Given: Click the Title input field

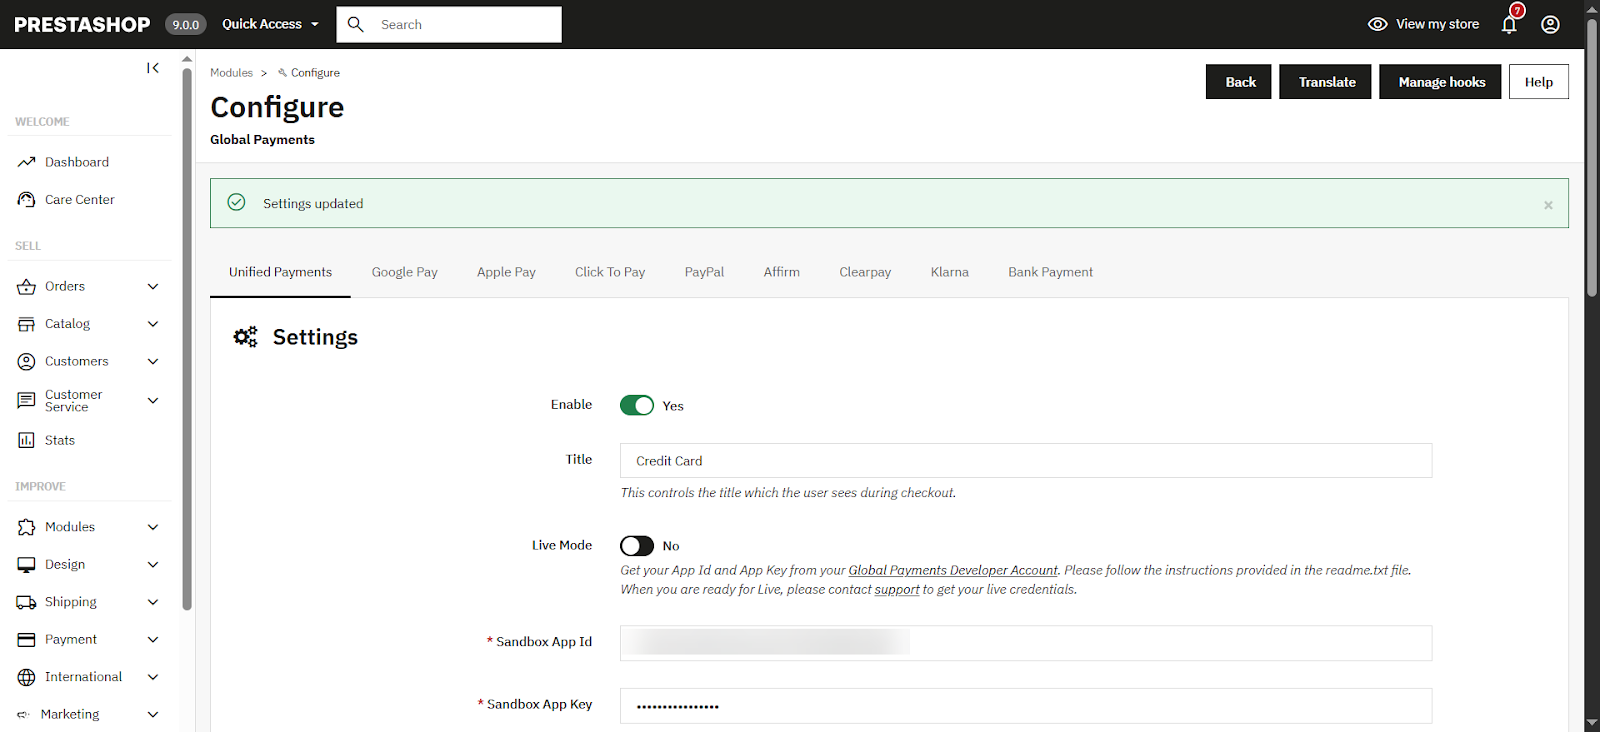Looking at the screenshot, I should pos(1026,461).
